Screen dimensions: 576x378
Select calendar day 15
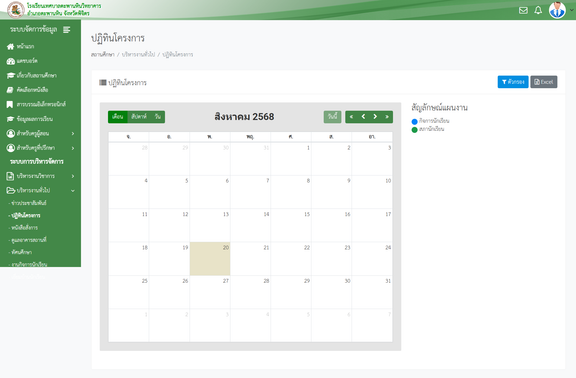tap(291, 225)
